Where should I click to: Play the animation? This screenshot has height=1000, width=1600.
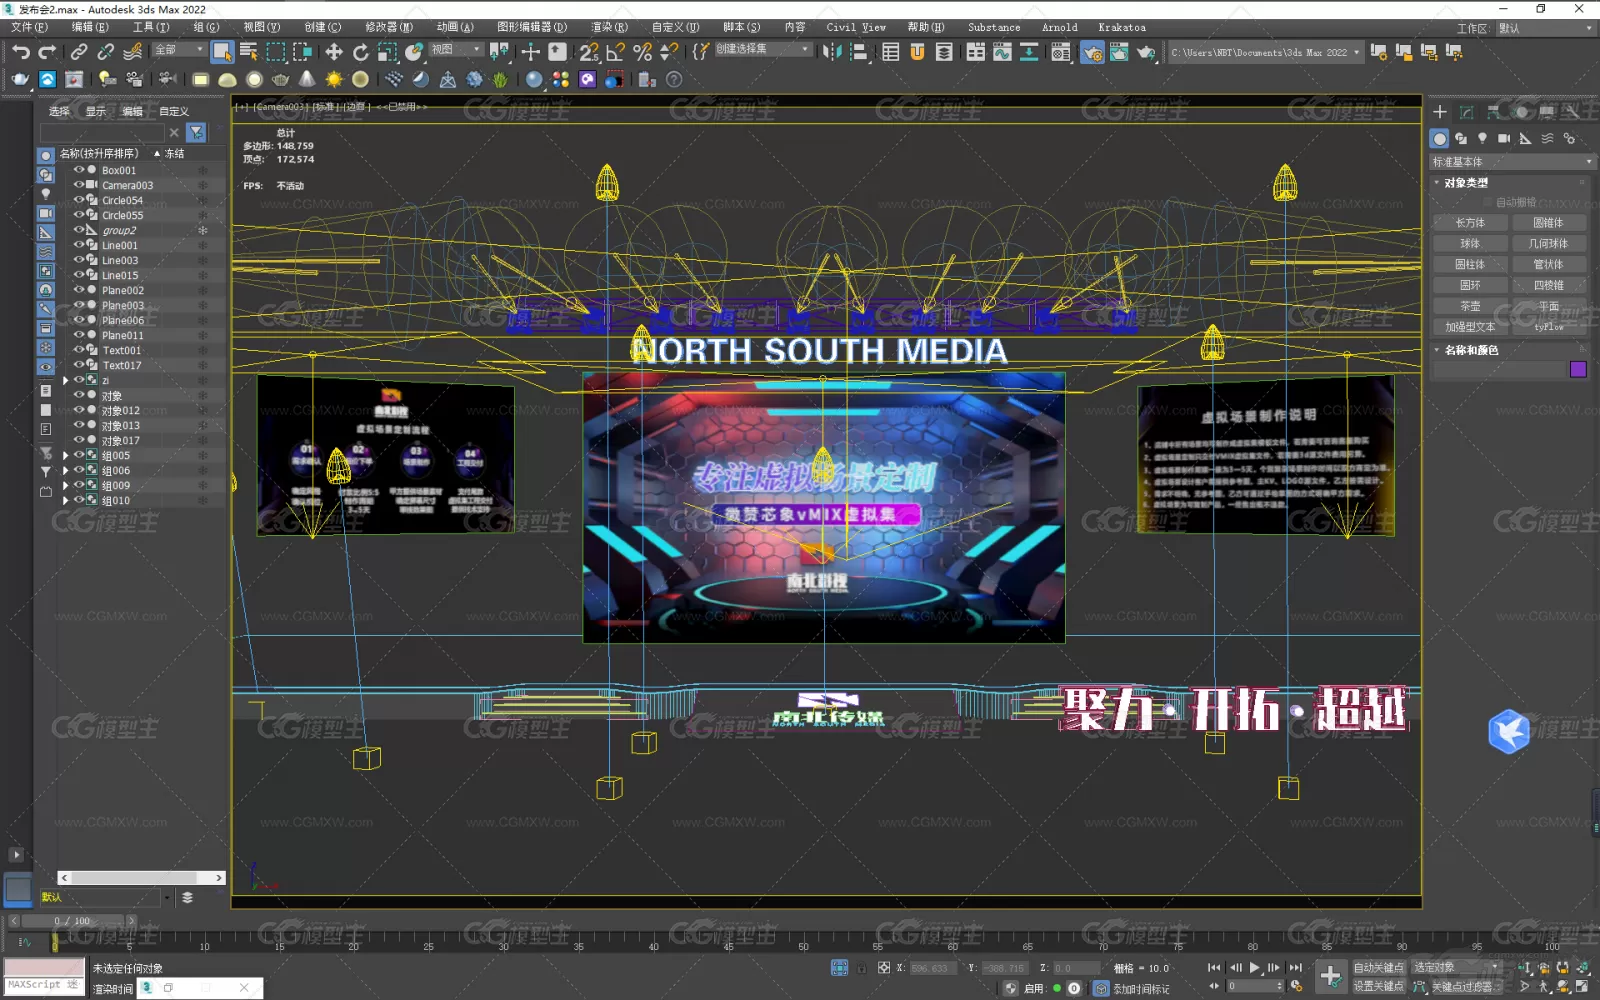coord(1254,968)
